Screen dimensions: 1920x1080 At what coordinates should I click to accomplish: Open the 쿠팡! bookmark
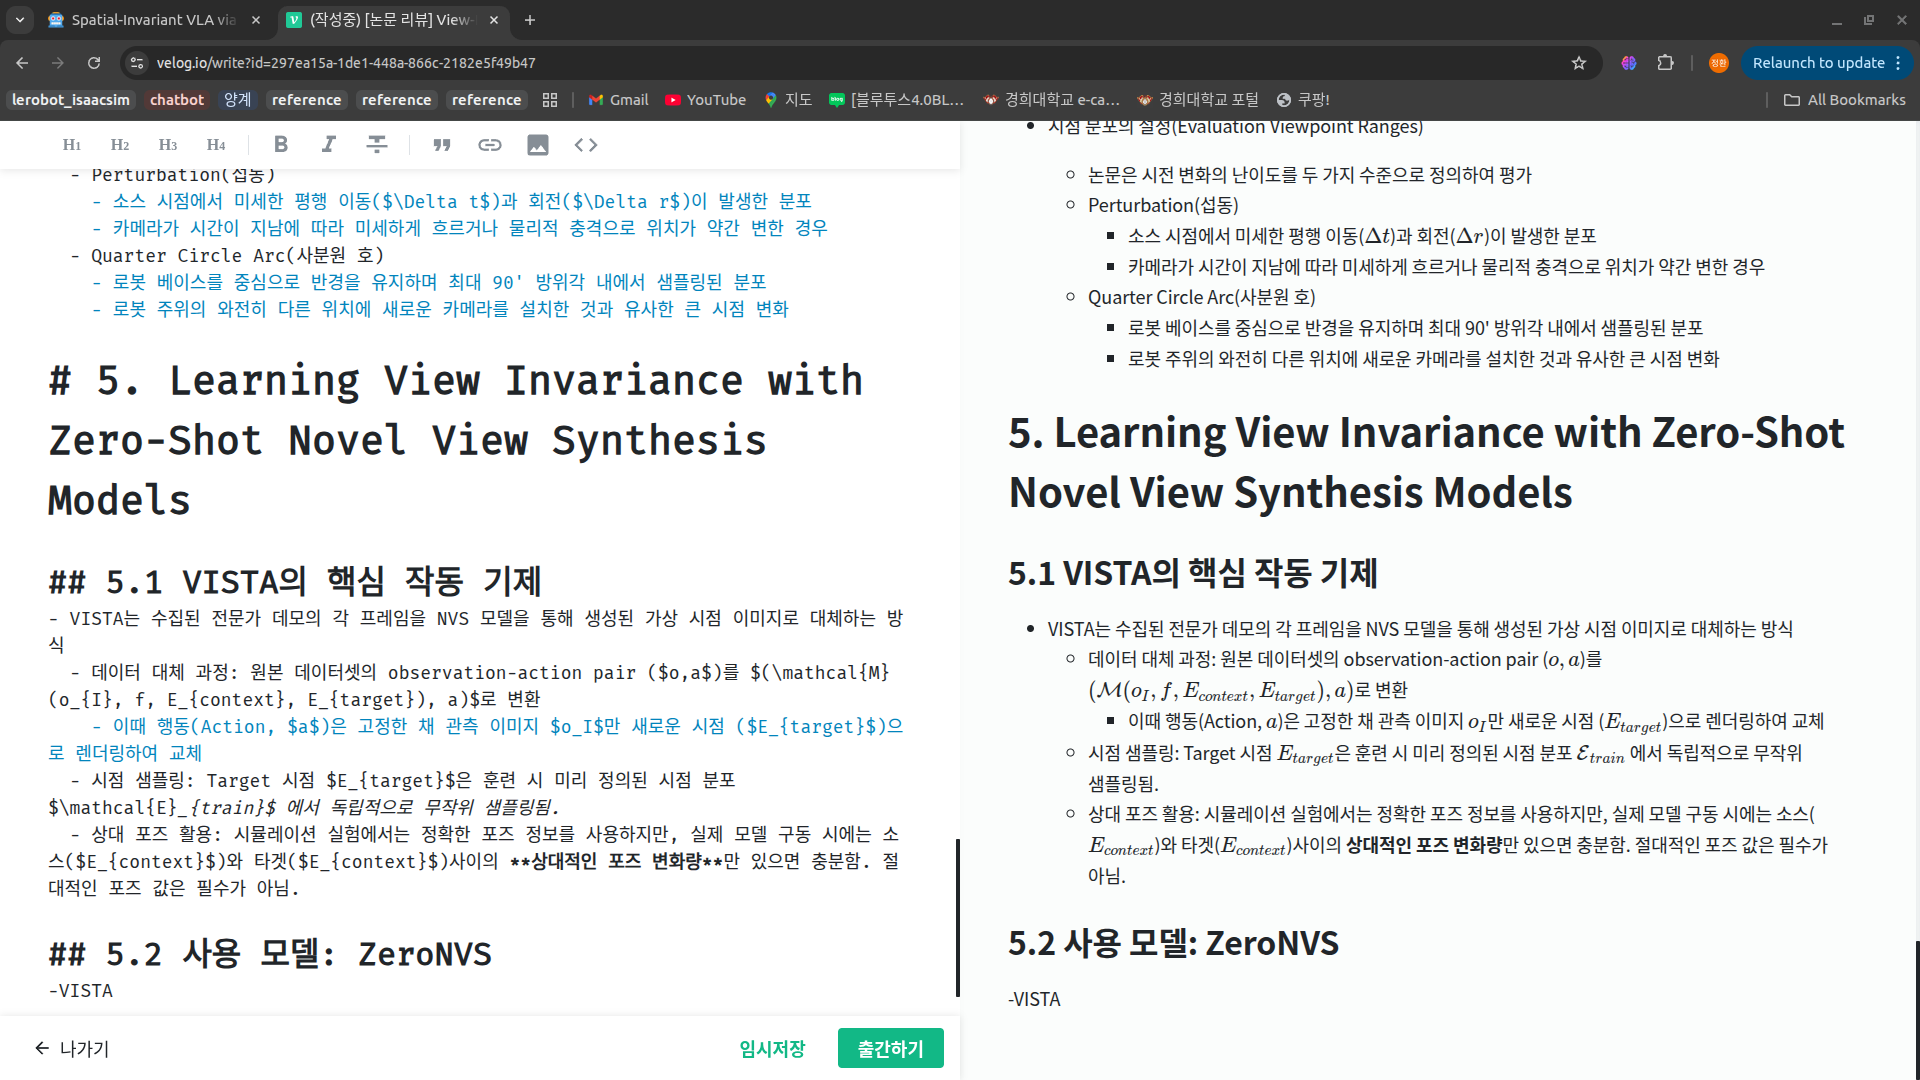1303,100
